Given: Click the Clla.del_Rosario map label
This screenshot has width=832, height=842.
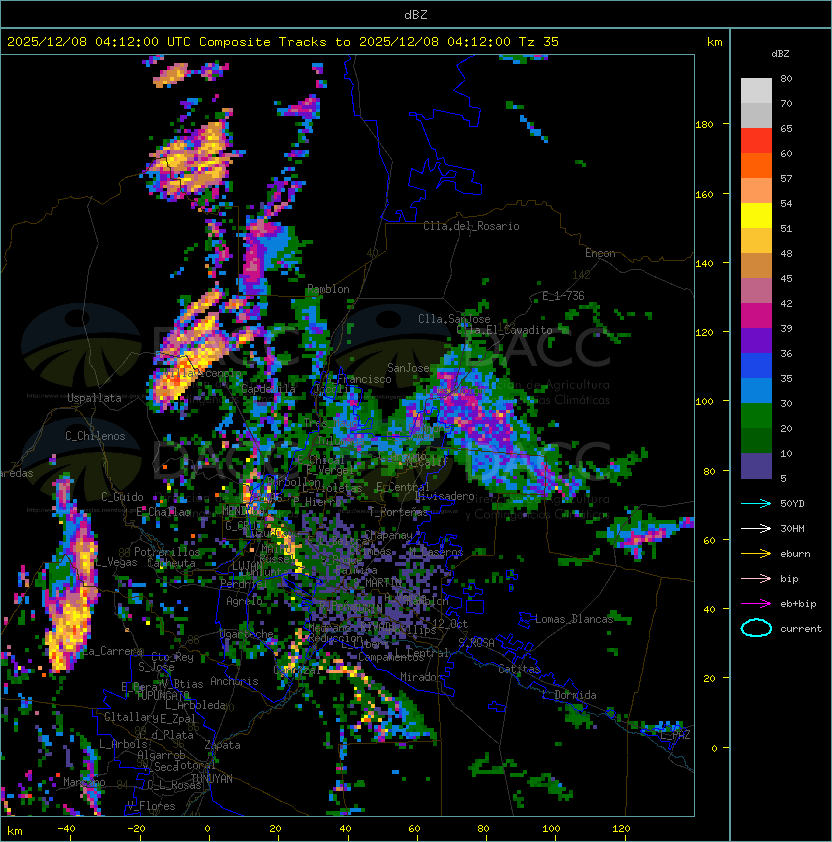Looking at the screenshot, I should (471, 226).
